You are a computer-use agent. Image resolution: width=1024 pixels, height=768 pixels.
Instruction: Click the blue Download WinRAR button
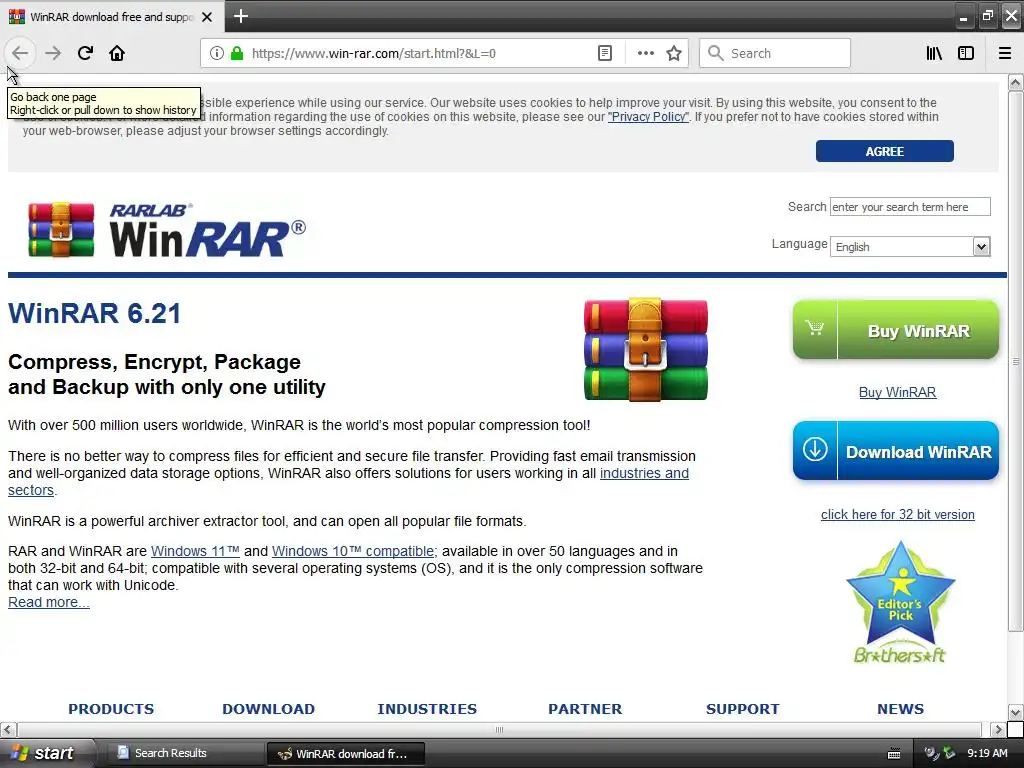click(895, 451)
